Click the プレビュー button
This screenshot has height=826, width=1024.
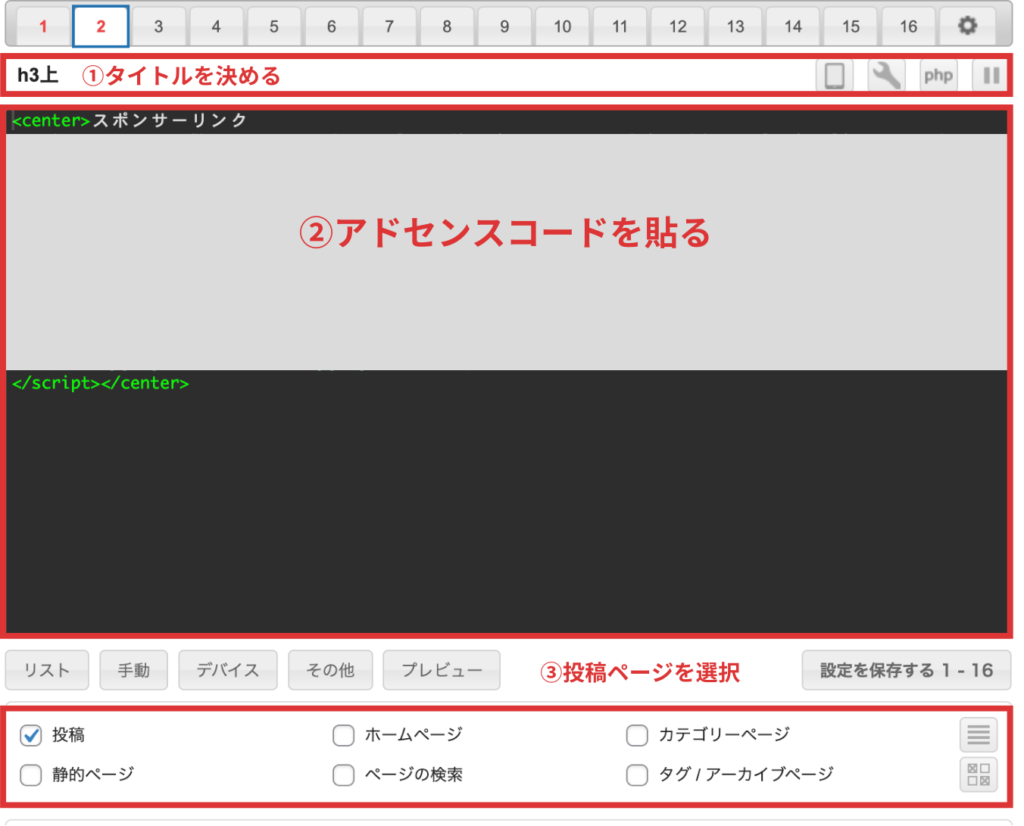(x=441, y=670)
